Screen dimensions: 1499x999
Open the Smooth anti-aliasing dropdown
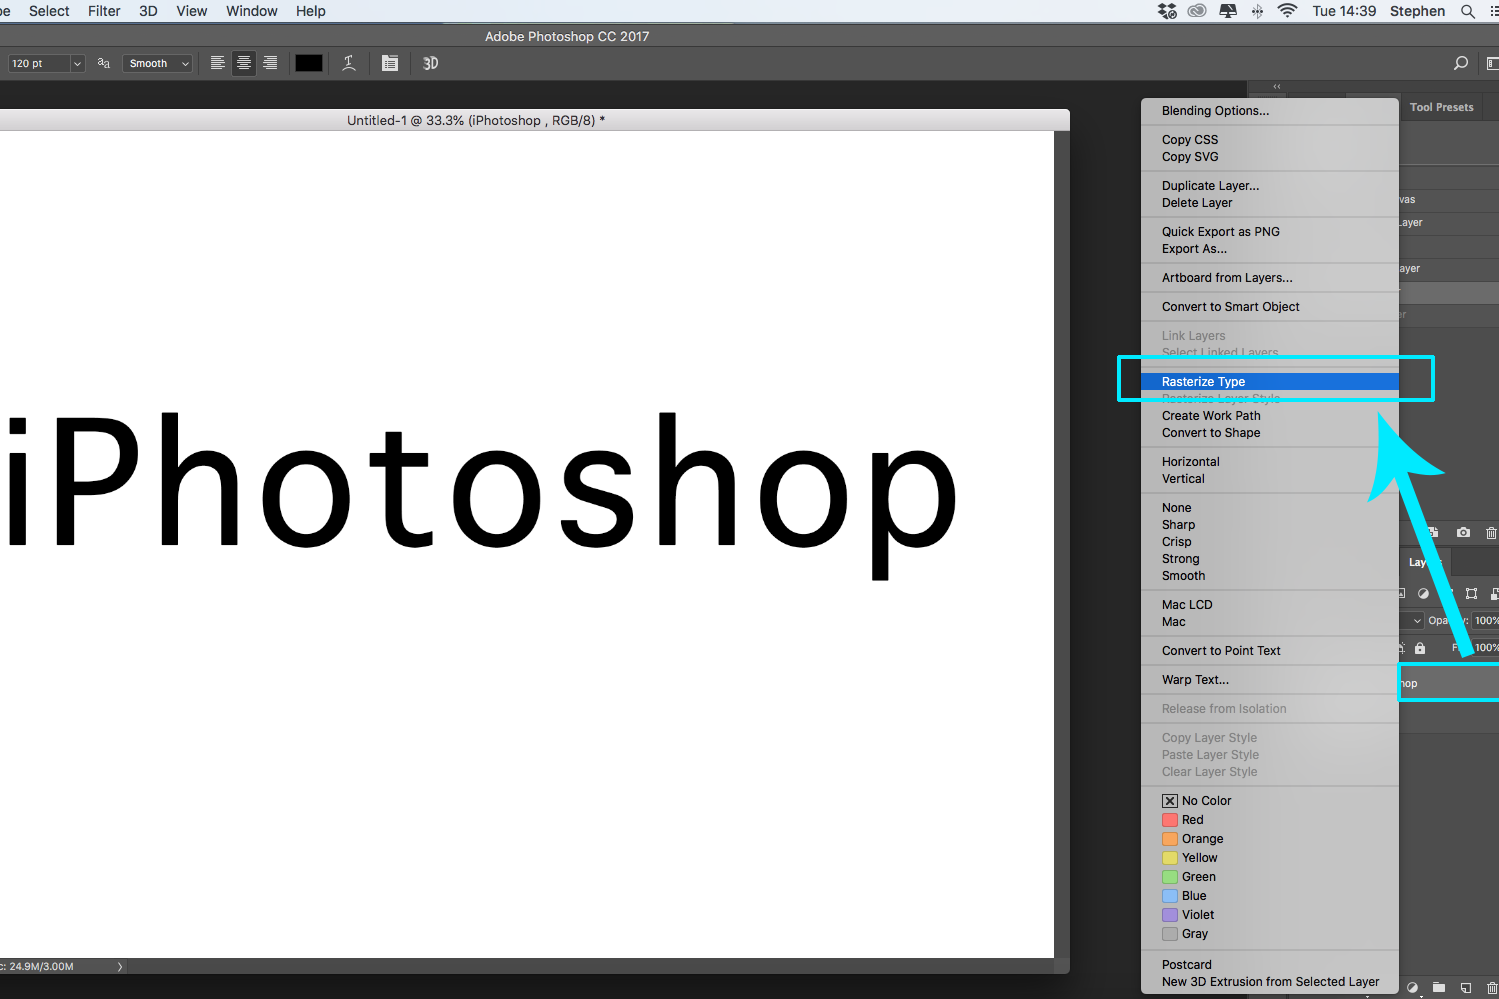157,63
